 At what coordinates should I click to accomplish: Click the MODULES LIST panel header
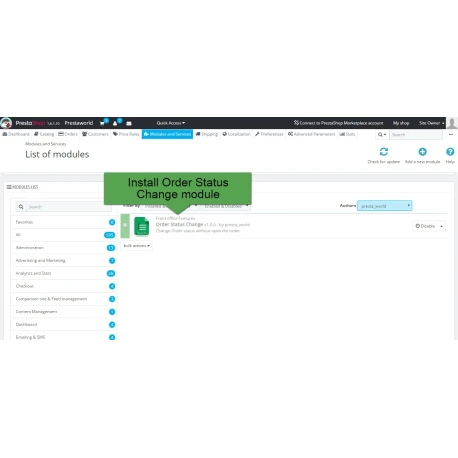pyautogui.click(x=22, y=187)
